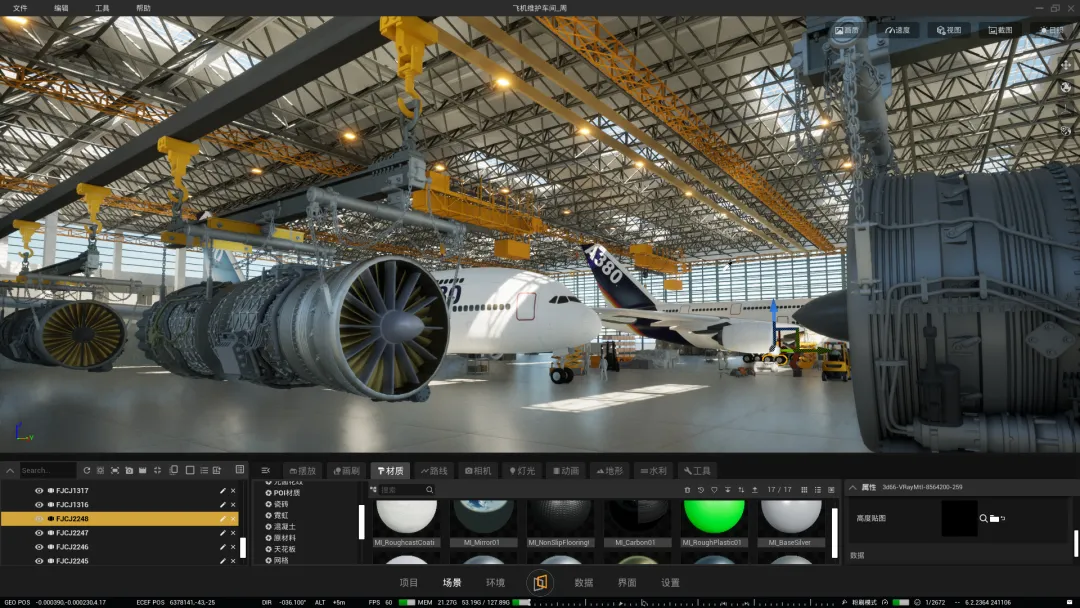Open the 文件 menu

coord(20,8)
